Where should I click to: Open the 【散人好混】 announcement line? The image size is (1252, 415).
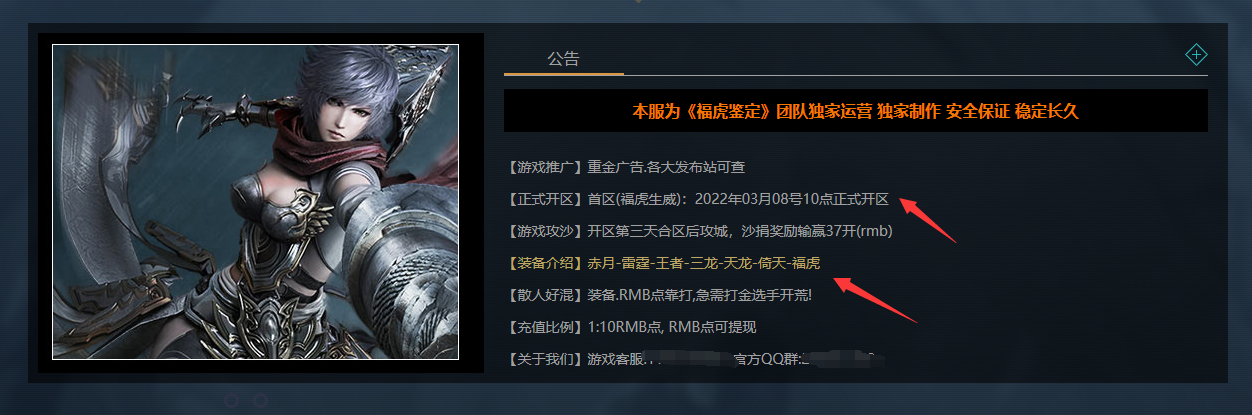(660, 295)
